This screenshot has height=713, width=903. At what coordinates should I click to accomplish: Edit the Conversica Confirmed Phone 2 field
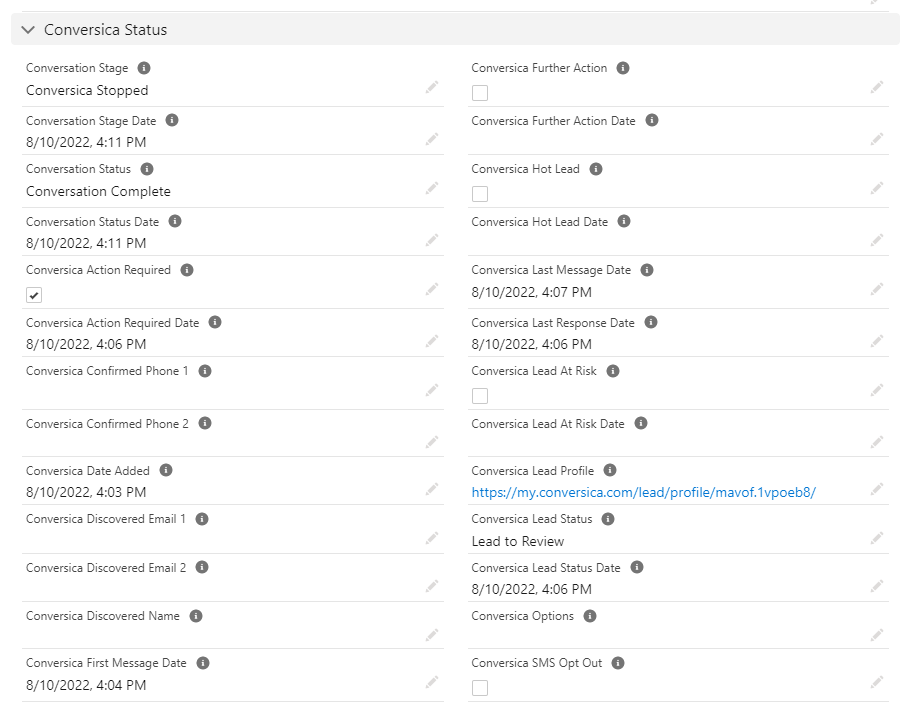pyautogui.click(x=432, y=442)
